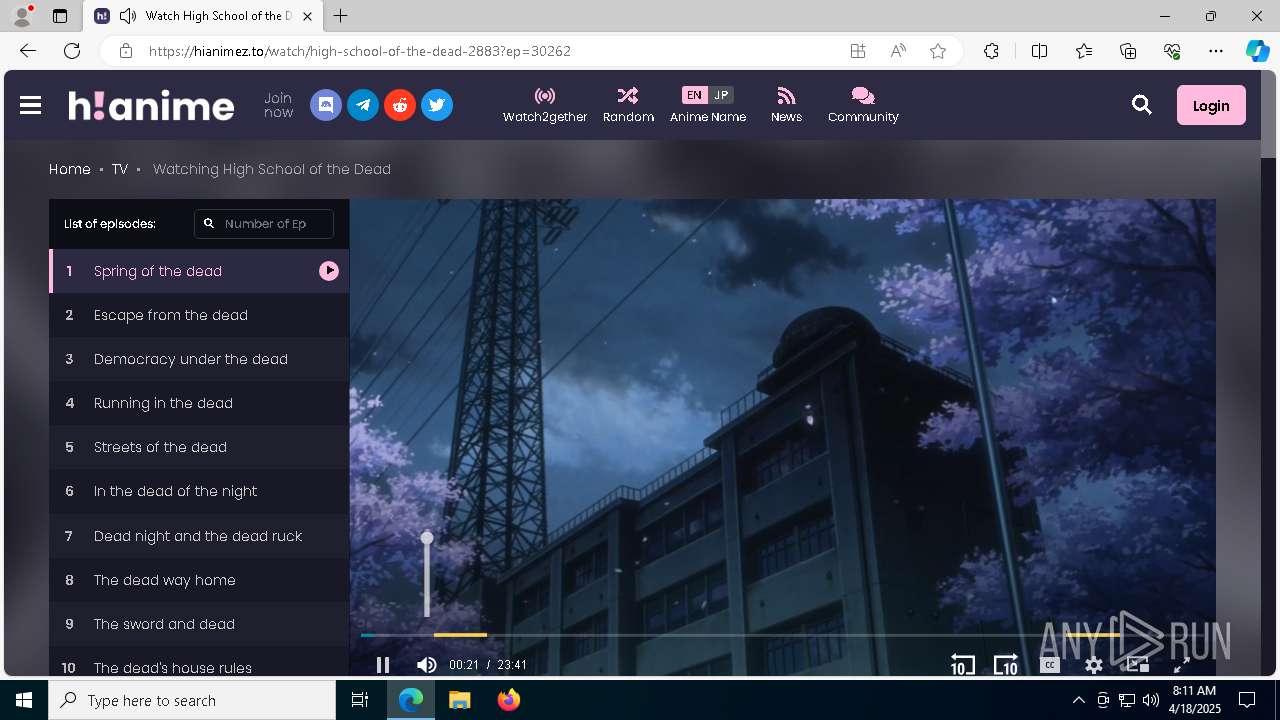
Task: Rewind video 10 seconds
Action: coord(962,665)
